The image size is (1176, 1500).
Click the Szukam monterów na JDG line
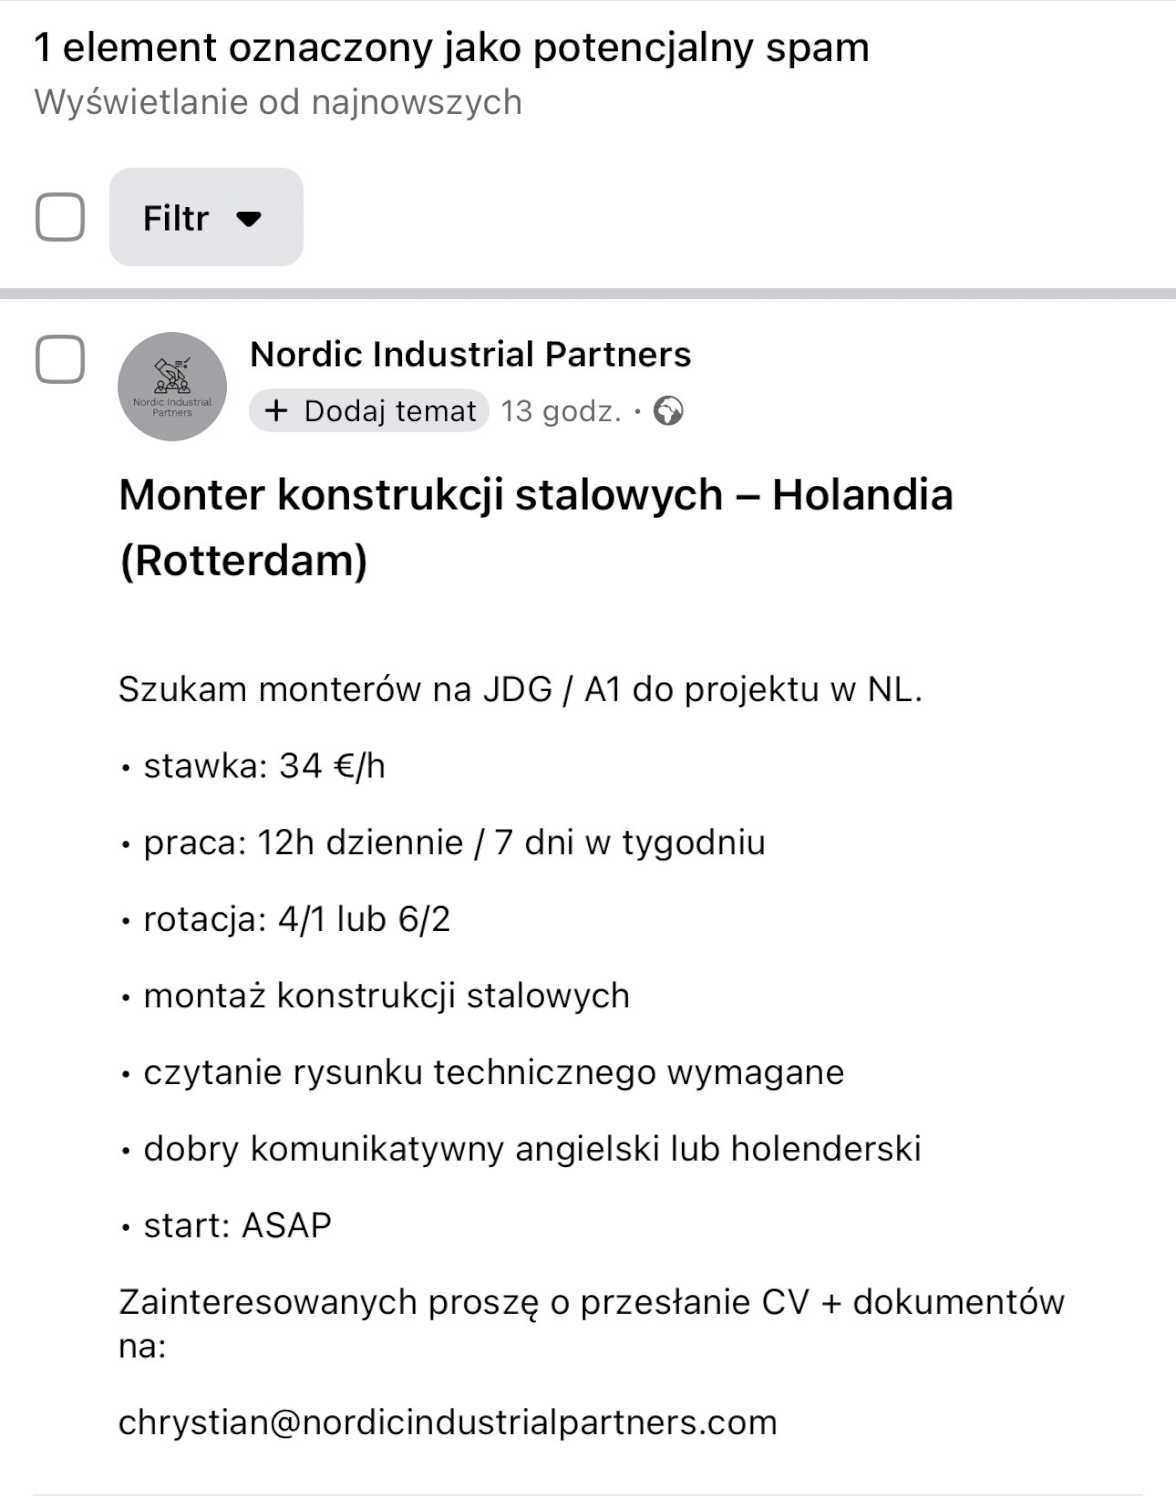pos(520,689)
